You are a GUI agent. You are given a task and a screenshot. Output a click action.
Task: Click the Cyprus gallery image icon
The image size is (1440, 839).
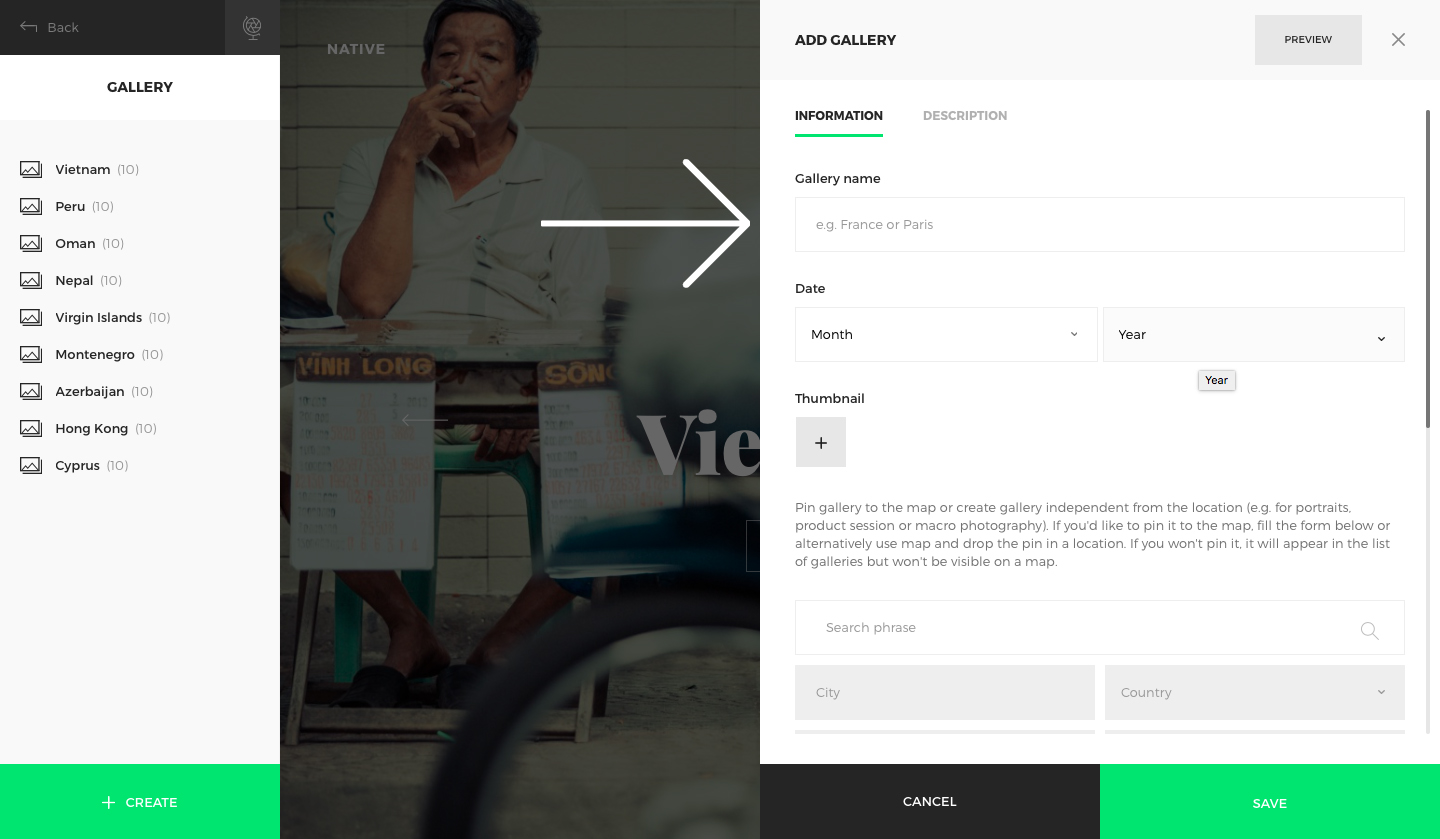coord(31,466)
